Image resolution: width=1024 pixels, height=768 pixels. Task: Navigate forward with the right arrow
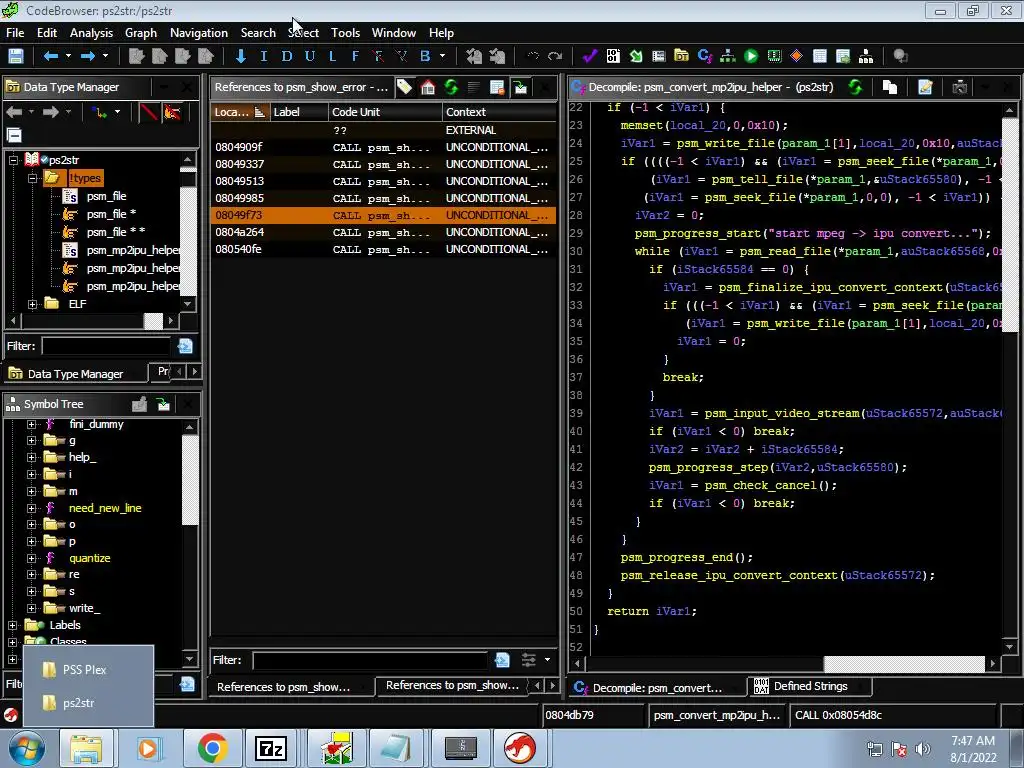pos(88,56)
